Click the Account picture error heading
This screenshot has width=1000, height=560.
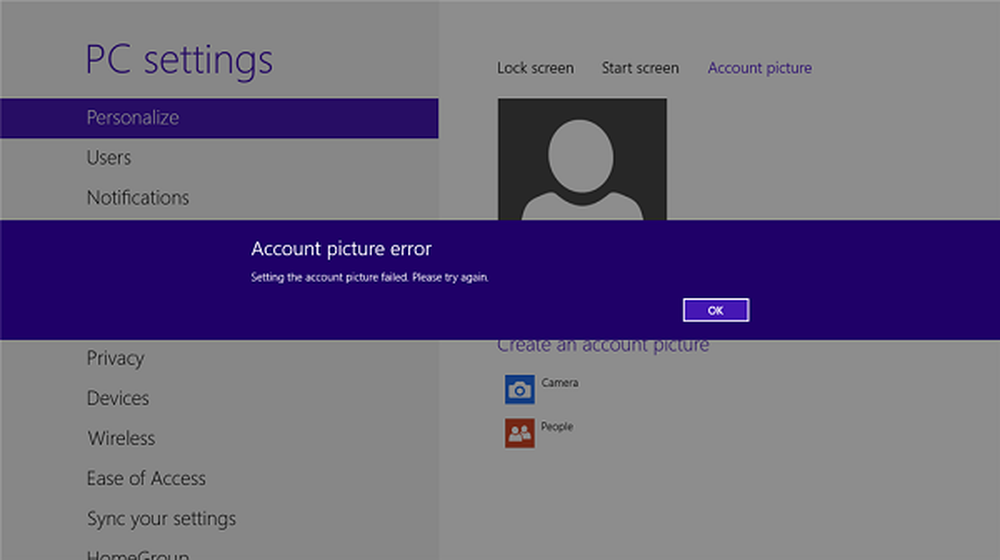click(341, 249)
